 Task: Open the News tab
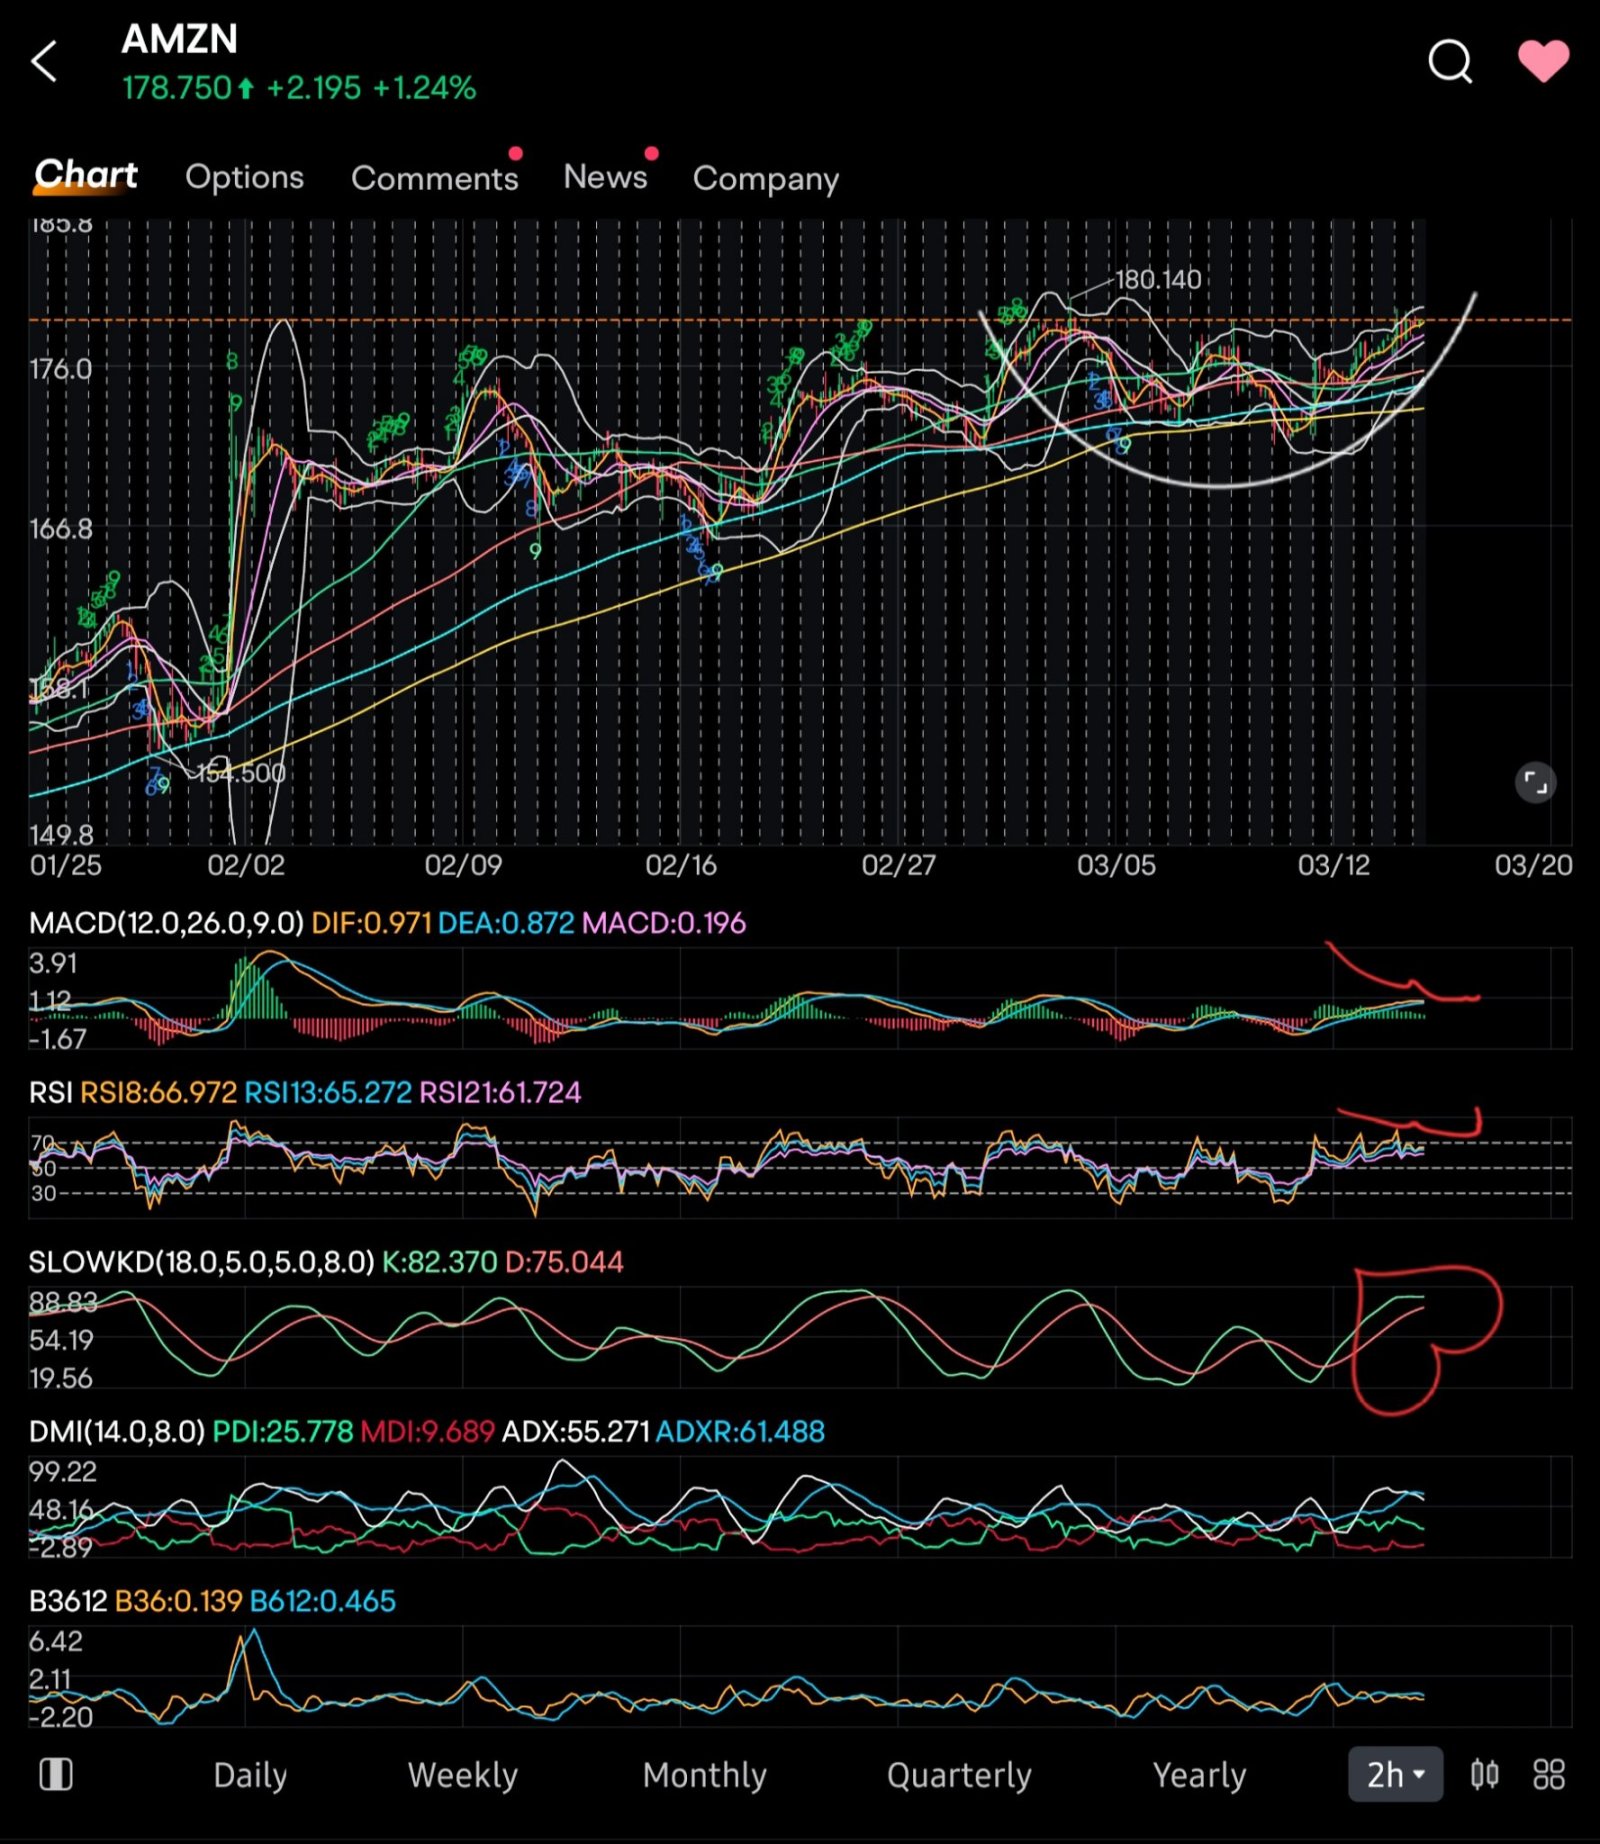[606, 177]
